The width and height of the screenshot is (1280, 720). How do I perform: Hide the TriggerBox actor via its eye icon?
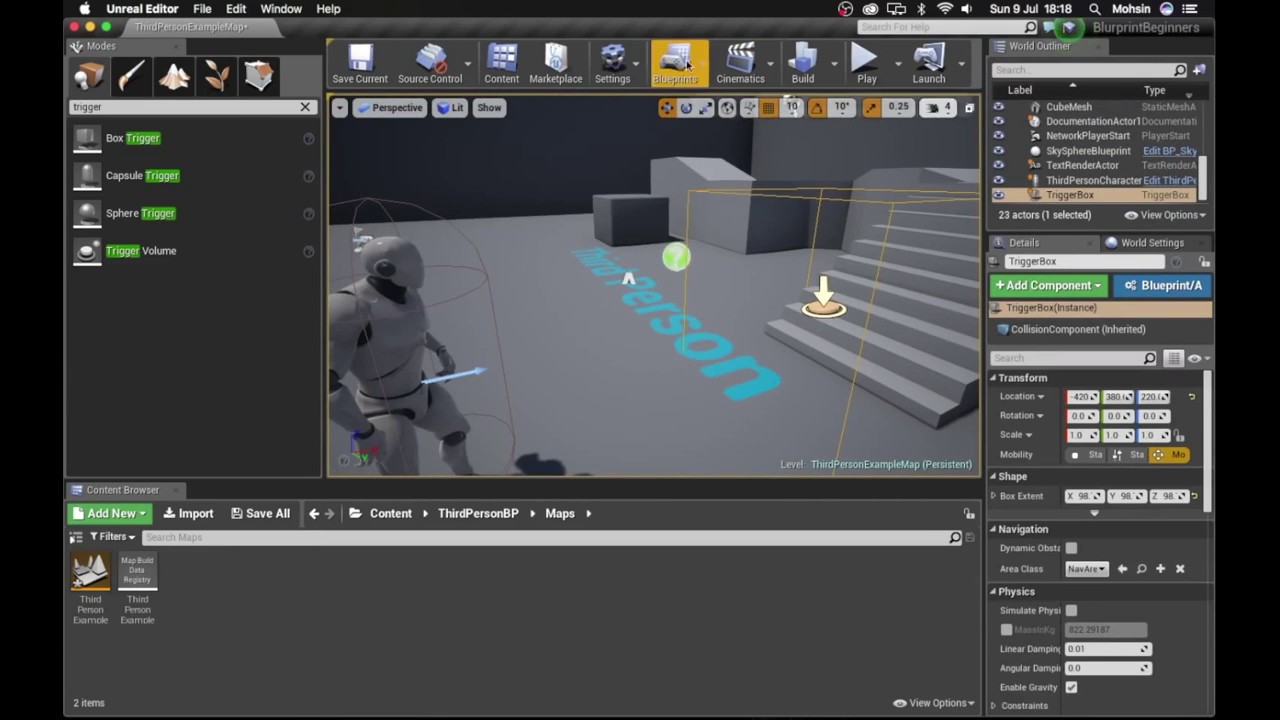998,195
